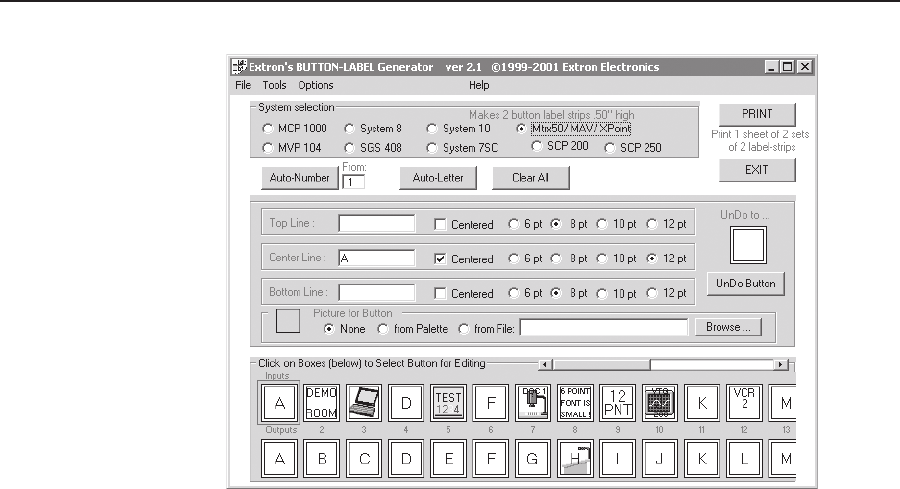
Task: Select input button 10 with monitor picture
Action: point(660,403)
